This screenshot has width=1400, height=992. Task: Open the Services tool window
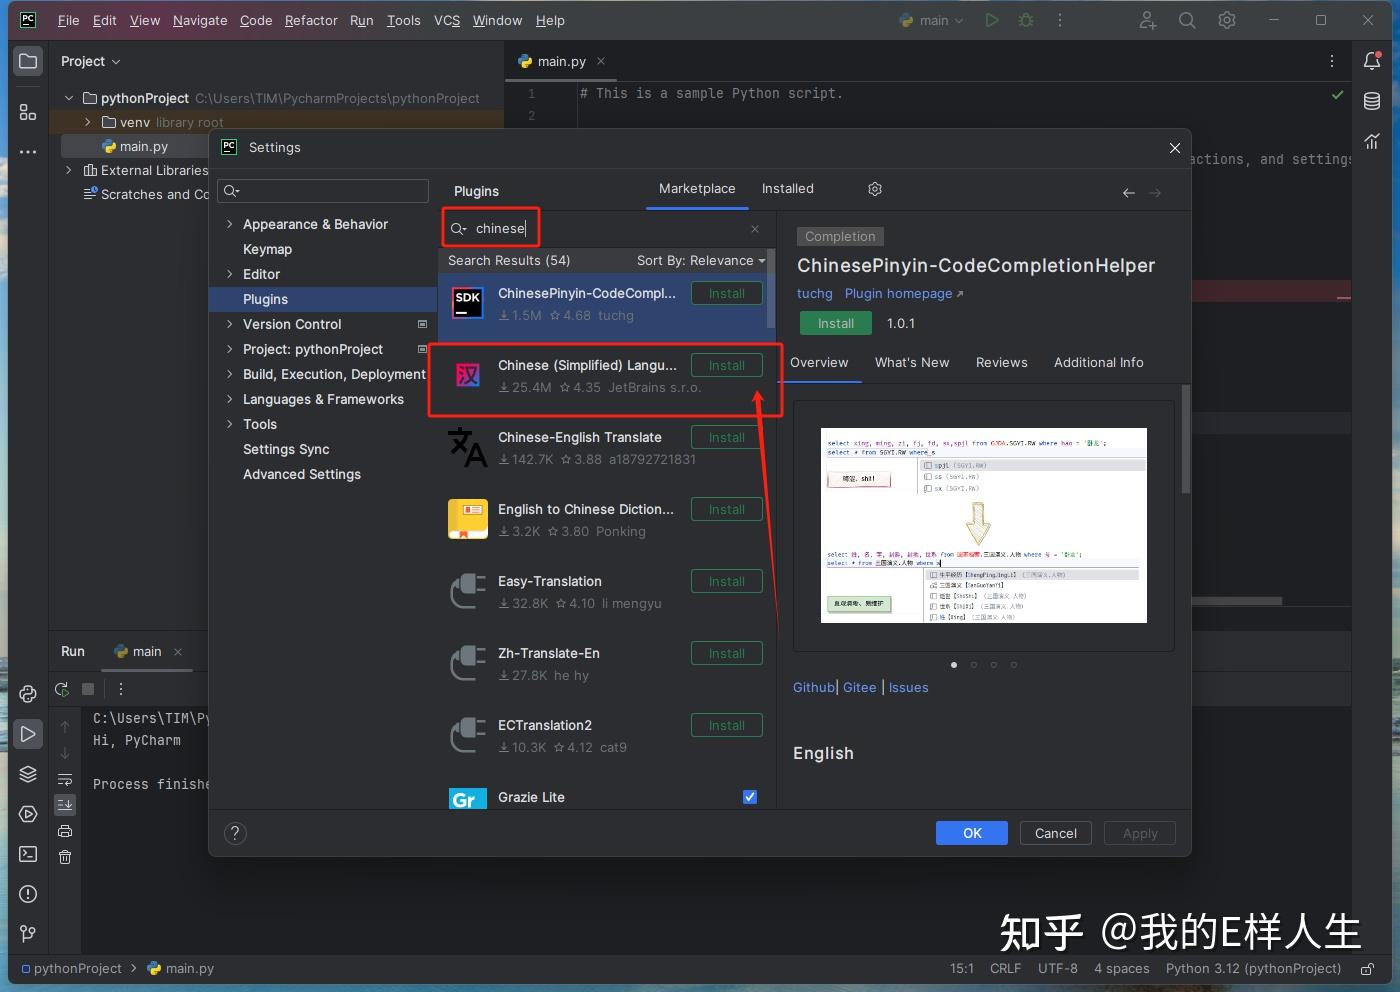point(28,813)
